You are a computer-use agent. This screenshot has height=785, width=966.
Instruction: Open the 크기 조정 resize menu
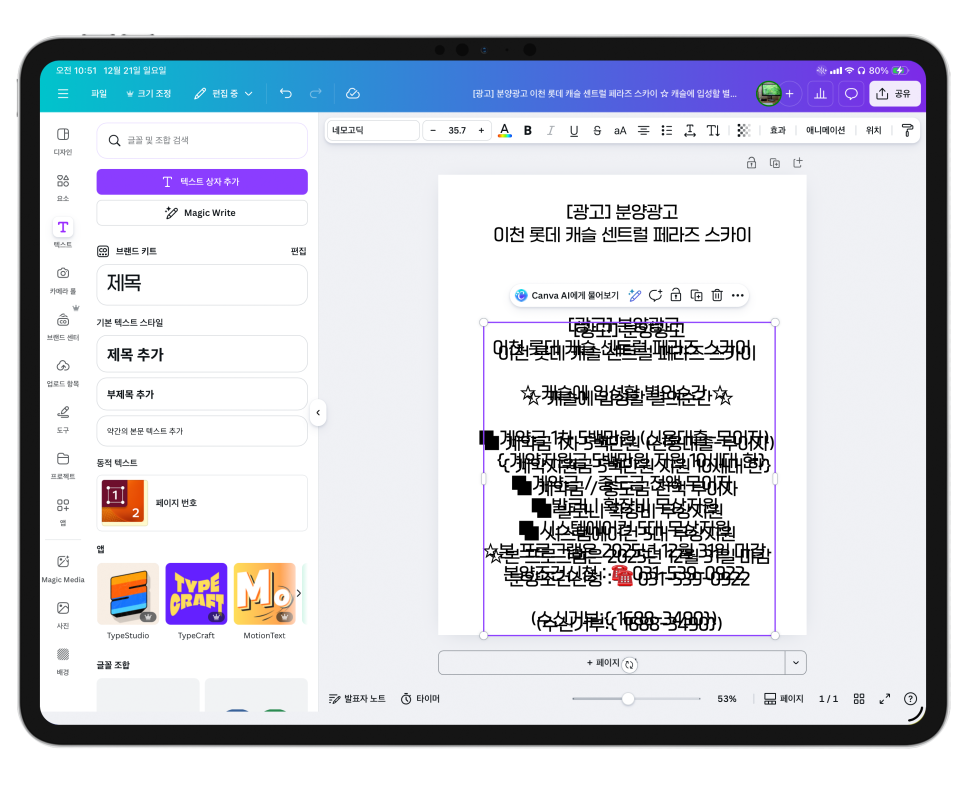pyautogui.click(x=148, y=94)
